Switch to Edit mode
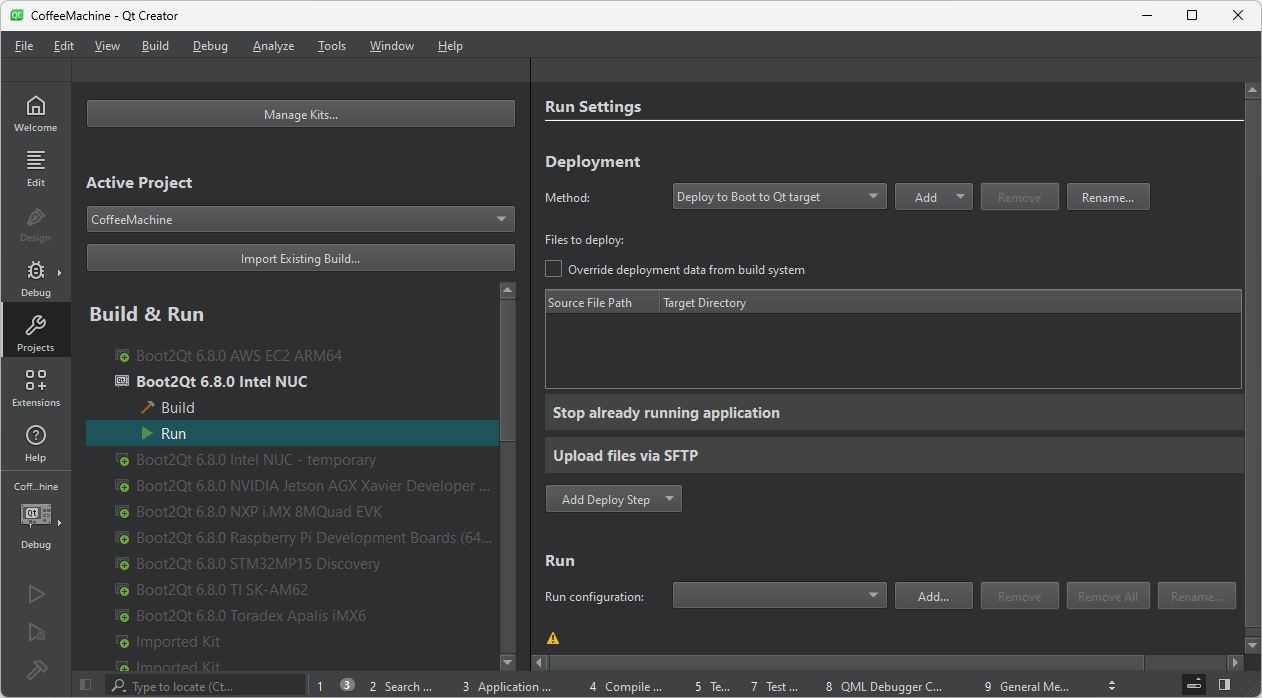This screenshot has height=698, width=1262. point(35,168)
